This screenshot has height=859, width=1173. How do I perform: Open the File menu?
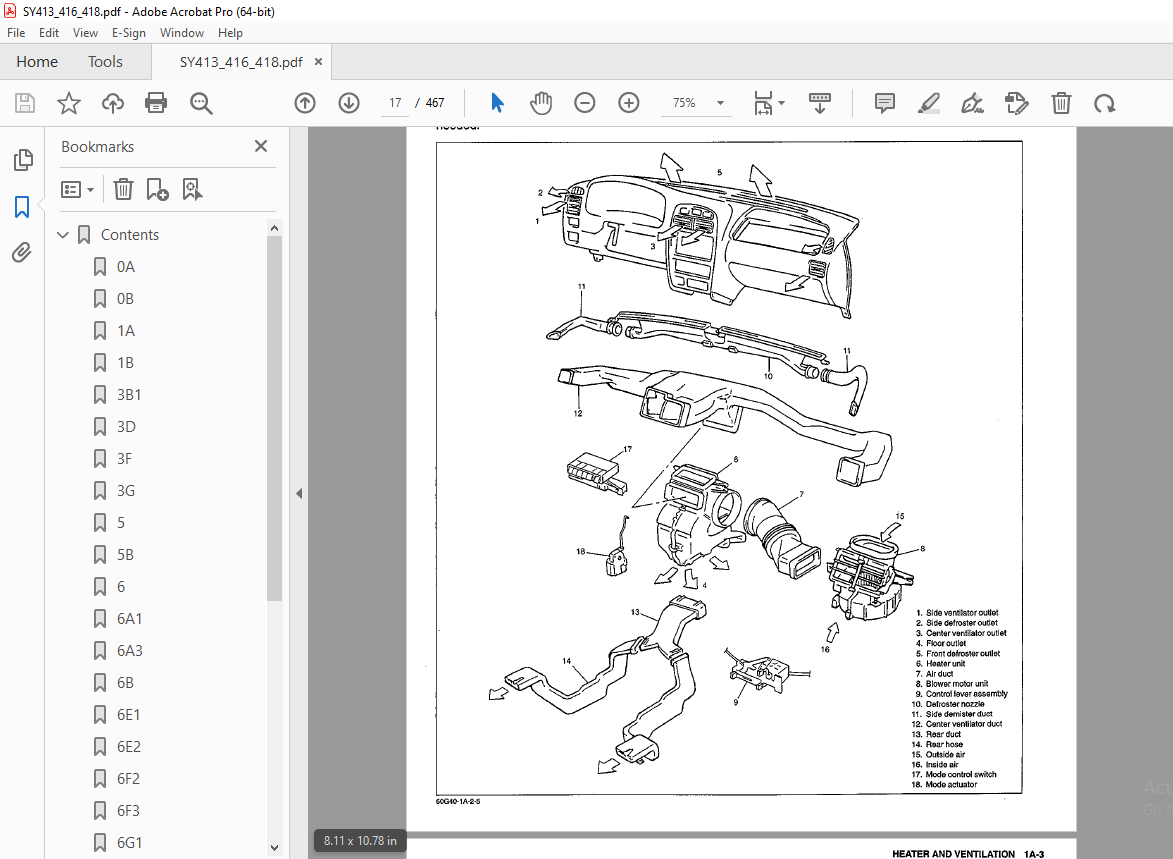click(x=16, y=33)
